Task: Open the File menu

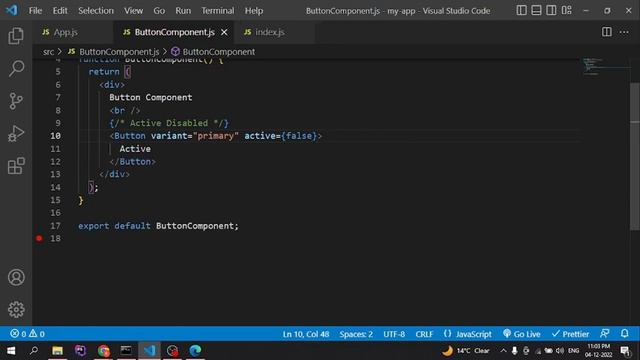Action: point(35,11)
